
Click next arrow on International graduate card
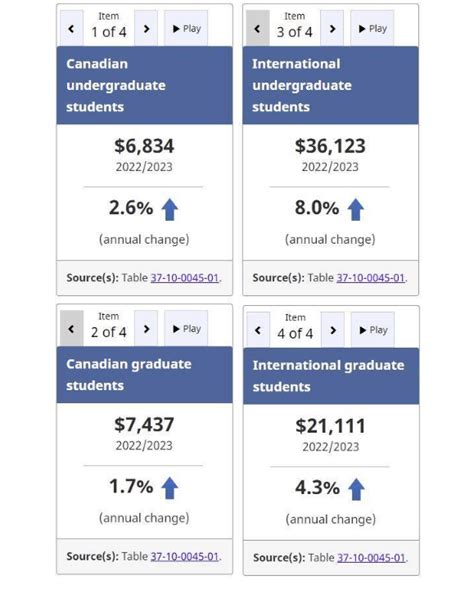point(333,330)
